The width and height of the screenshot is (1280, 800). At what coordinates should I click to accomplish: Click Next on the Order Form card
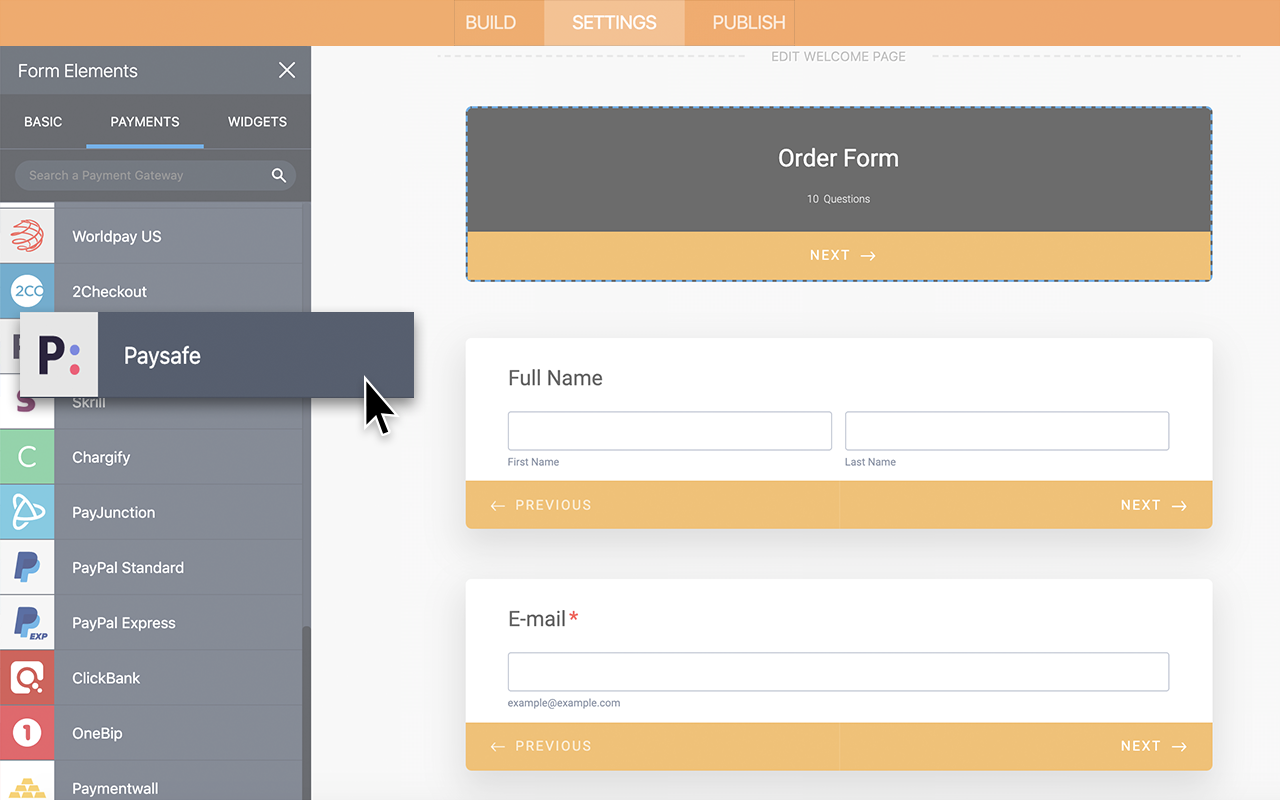tap(840, 256)
